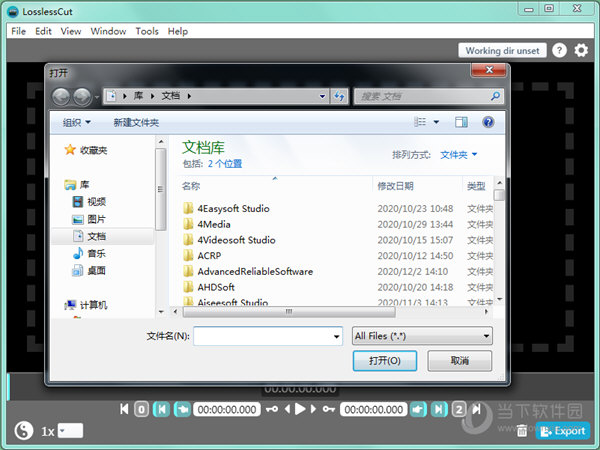The width and height of the screenshot is (600, 450).
Task: Open the Edit menu
Action: (x=43, y=31)
